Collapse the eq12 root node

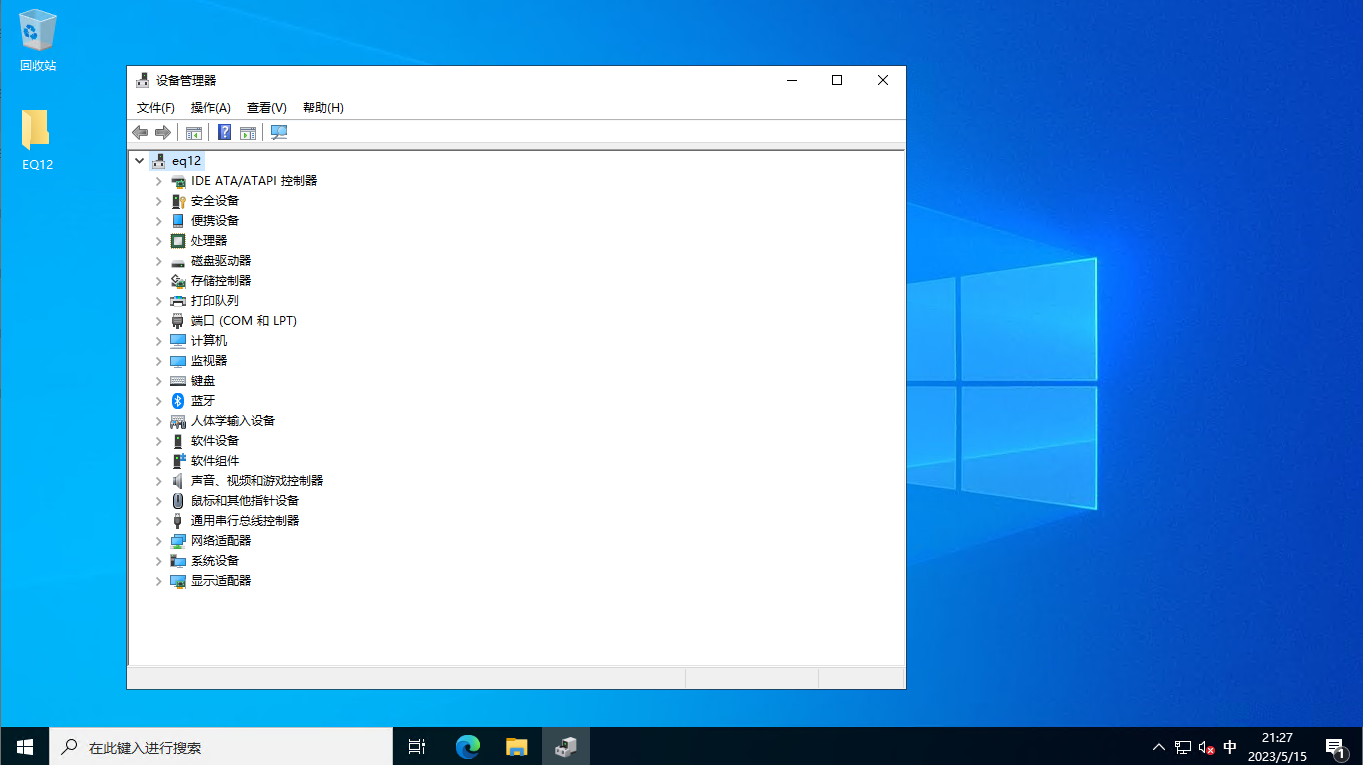(139, 160)
